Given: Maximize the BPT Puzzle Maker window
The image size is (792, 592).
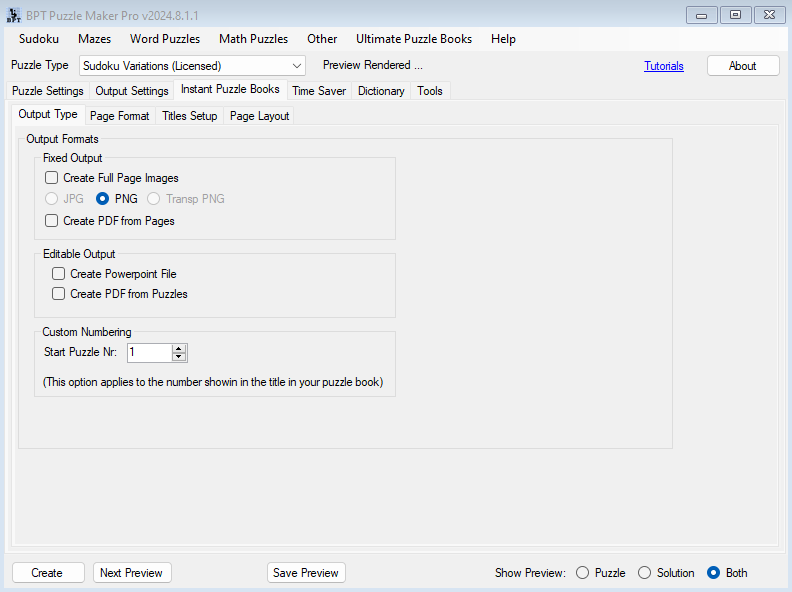Looking at the screenshot, I should 735,15.
